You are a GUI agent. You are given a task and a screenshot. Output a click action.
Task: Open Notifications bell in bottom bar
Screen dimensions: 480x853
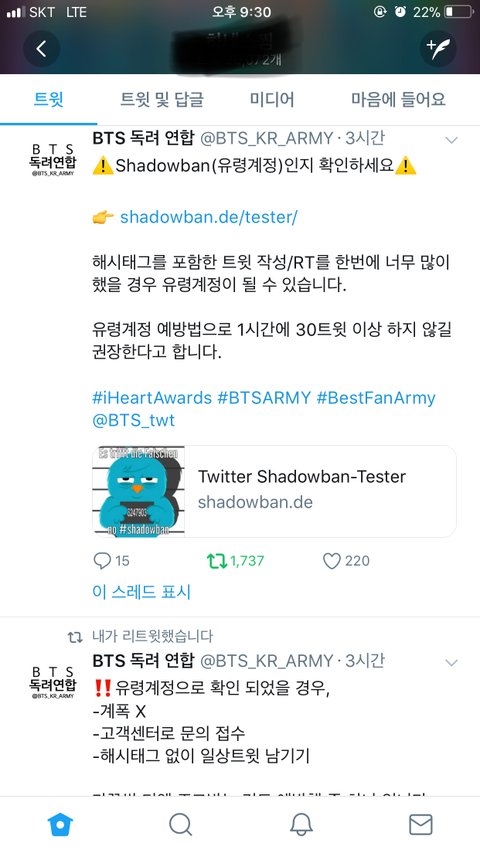tap(300, 825)
